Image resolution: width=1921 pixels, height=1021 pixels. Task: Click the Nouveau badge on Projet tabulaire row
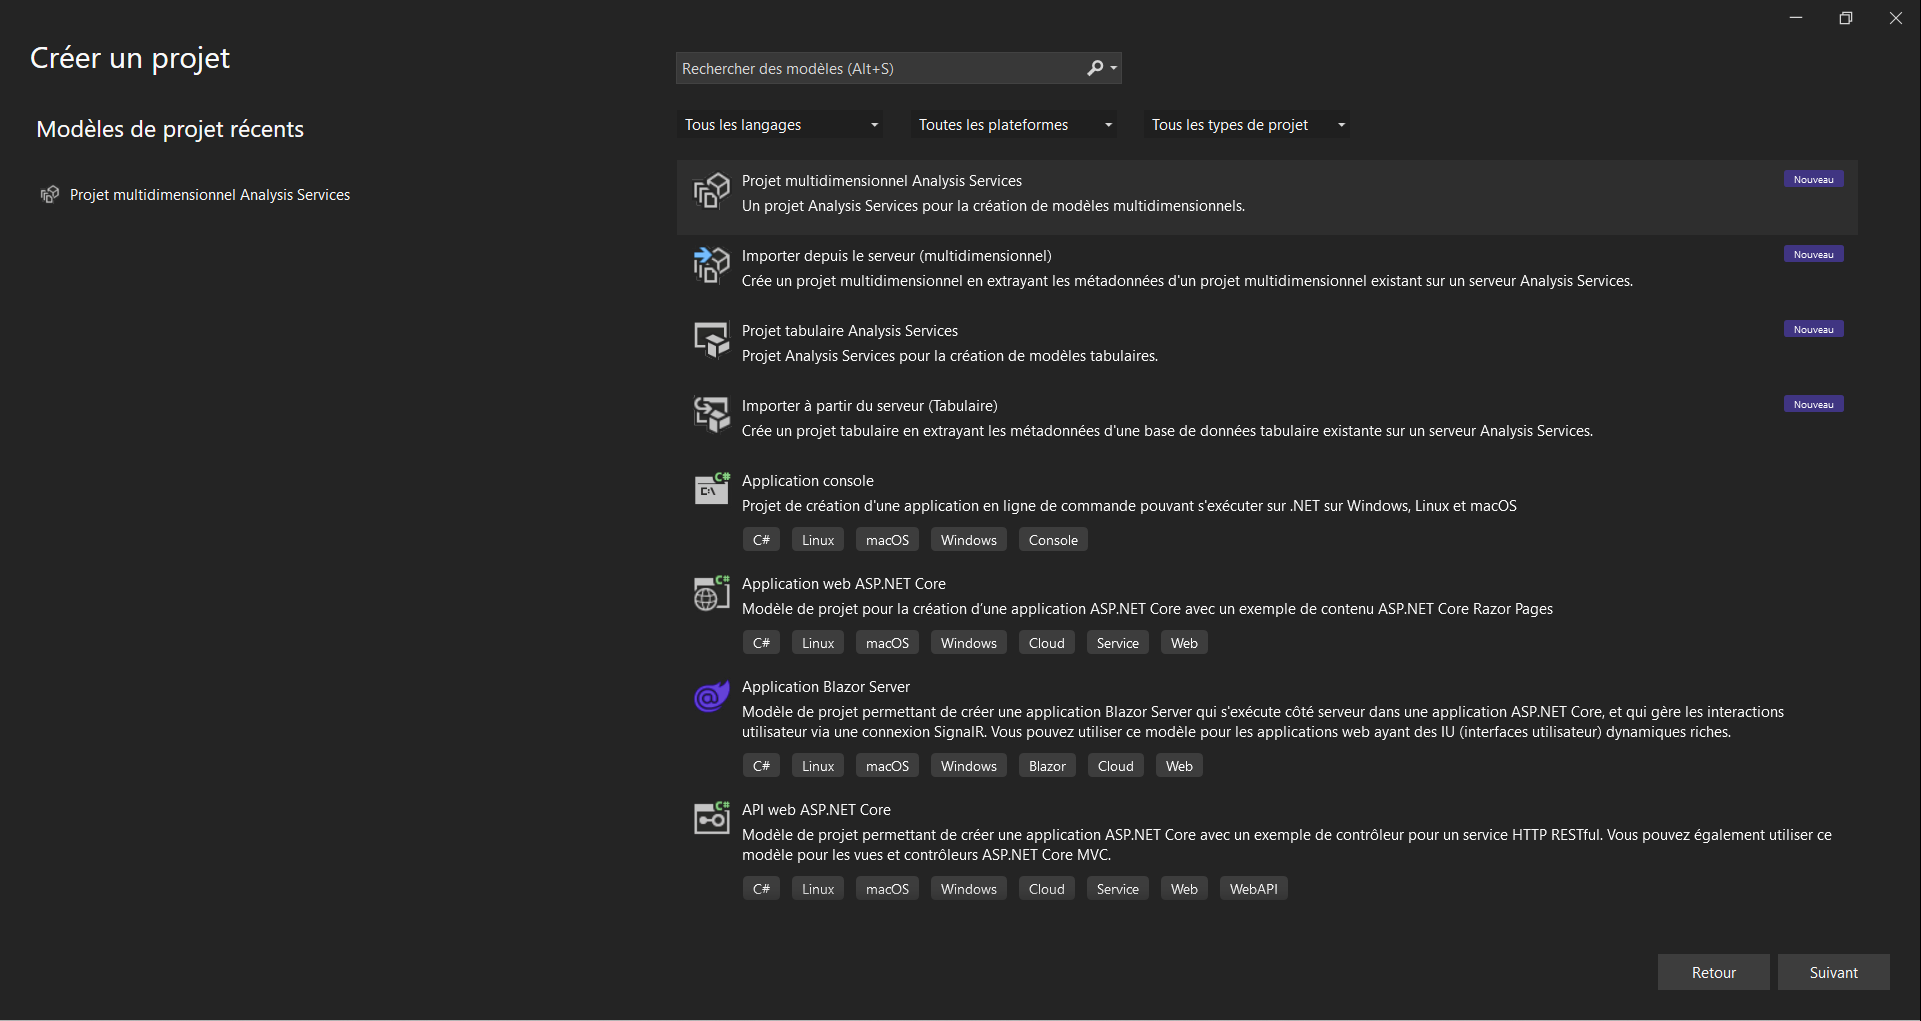[1813, 329]
